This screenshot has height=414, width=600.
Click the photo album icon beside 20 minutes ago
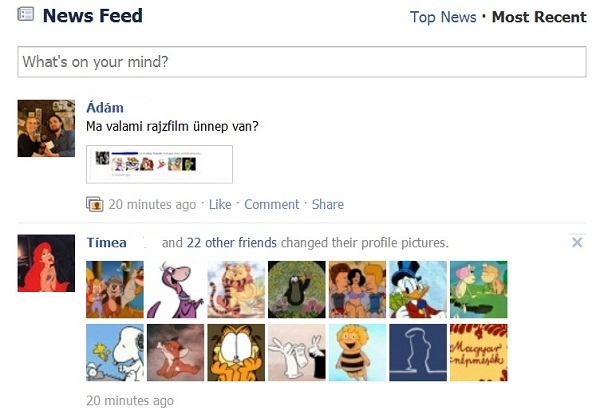(x=95, y=204)
